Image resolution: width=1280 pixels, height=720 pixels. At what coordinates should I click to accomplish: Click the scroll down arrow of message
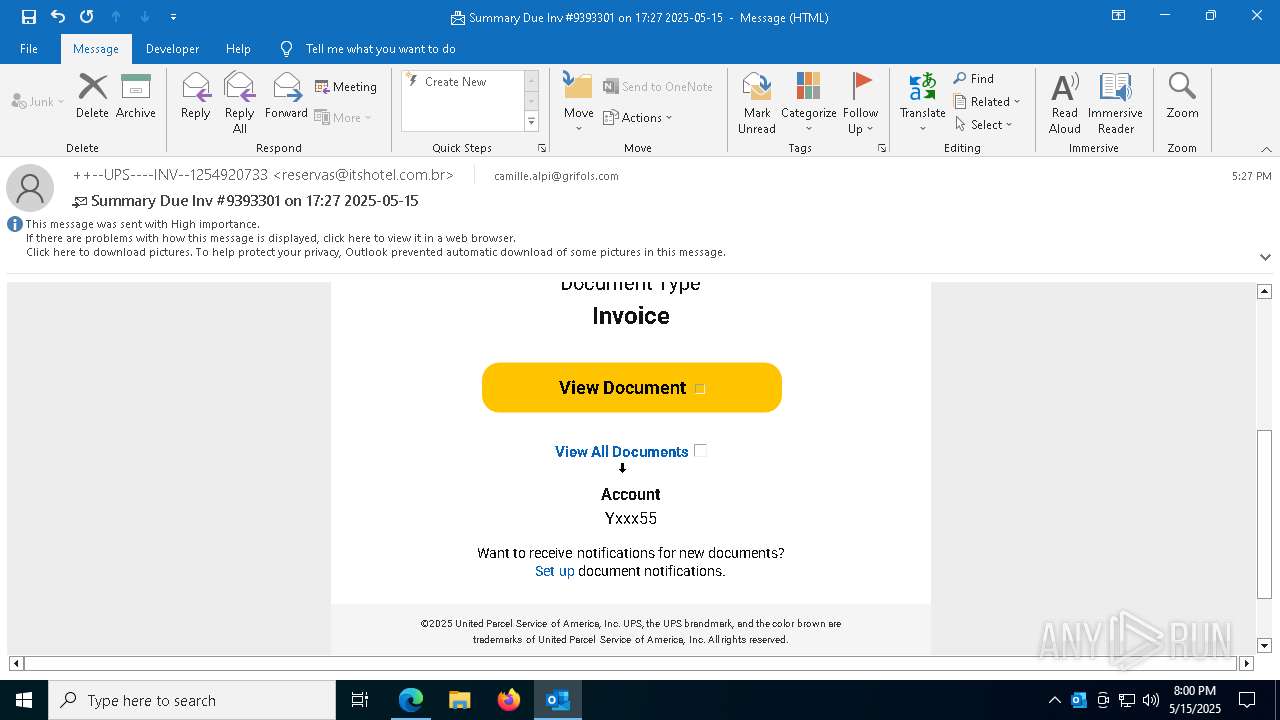coord(1264,646)
